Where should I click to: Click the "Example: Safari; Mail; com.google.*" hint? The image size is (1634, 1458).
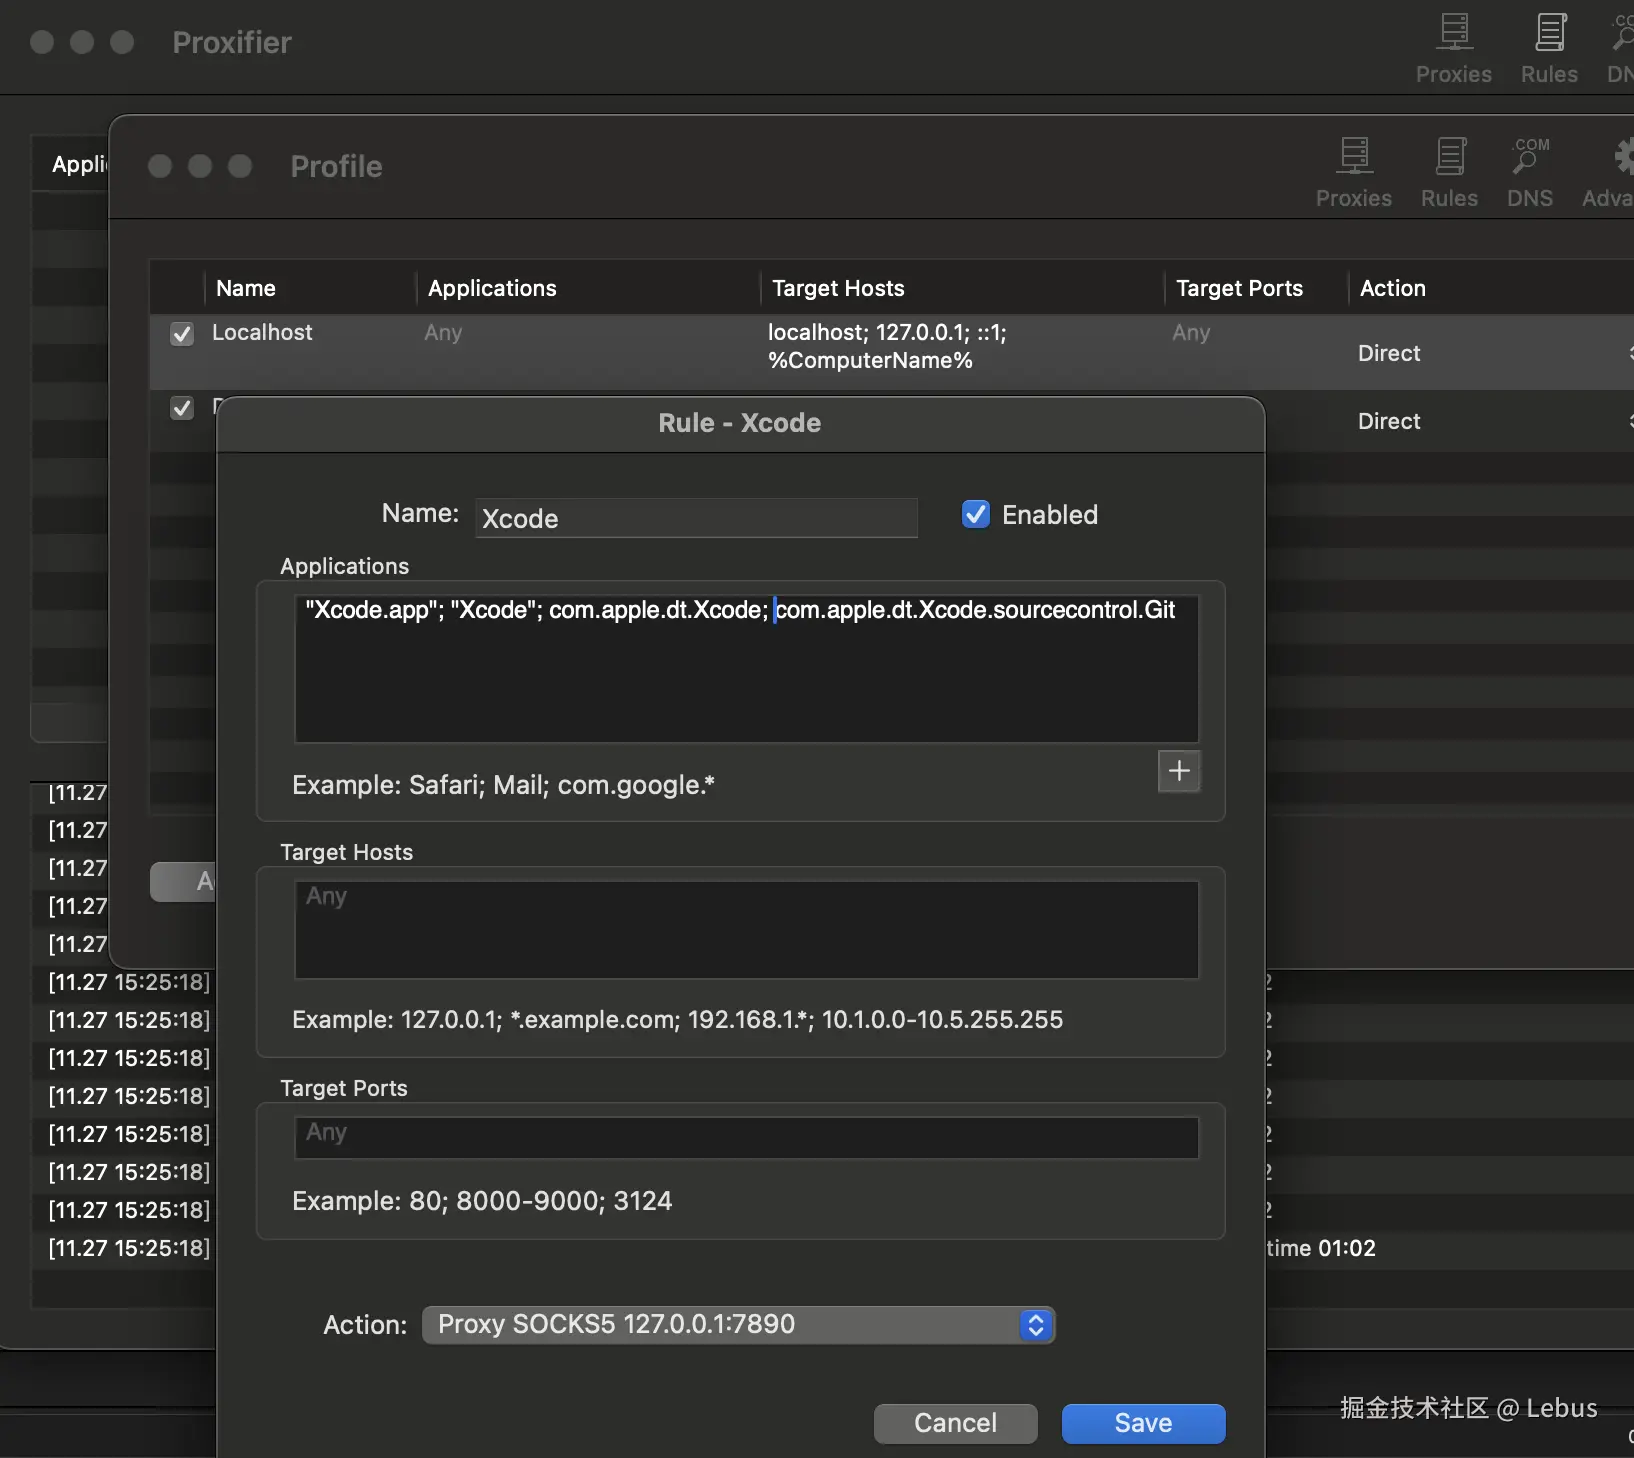point(503,785)
